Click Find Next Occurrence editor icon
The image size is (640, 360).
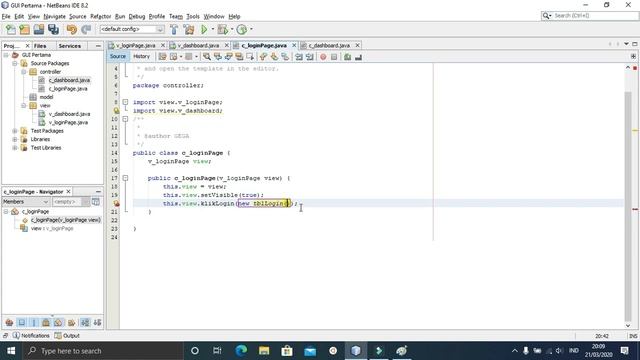click(x=229, y=57)
